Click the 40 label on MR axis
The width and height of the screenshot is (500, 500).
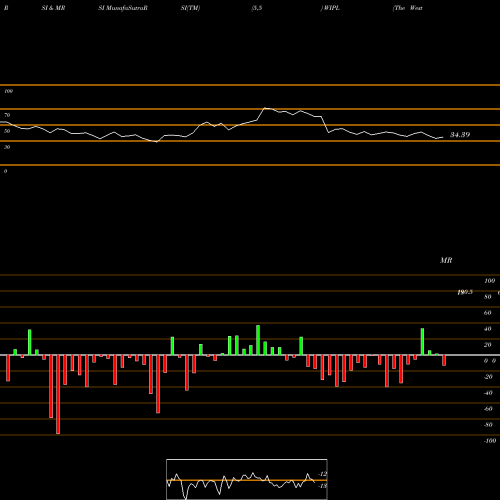[x=488, y=329]
